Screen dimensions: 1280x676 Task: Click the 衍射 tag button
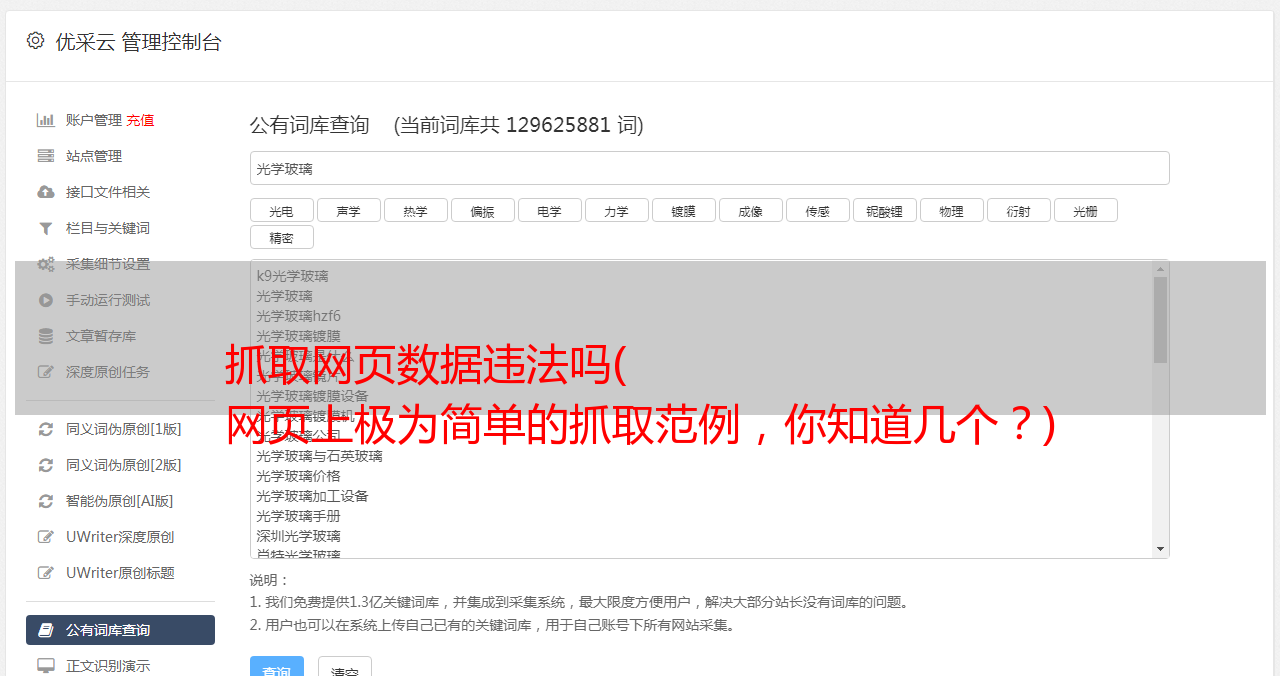pyautogui.click(x=1019, y=210)
